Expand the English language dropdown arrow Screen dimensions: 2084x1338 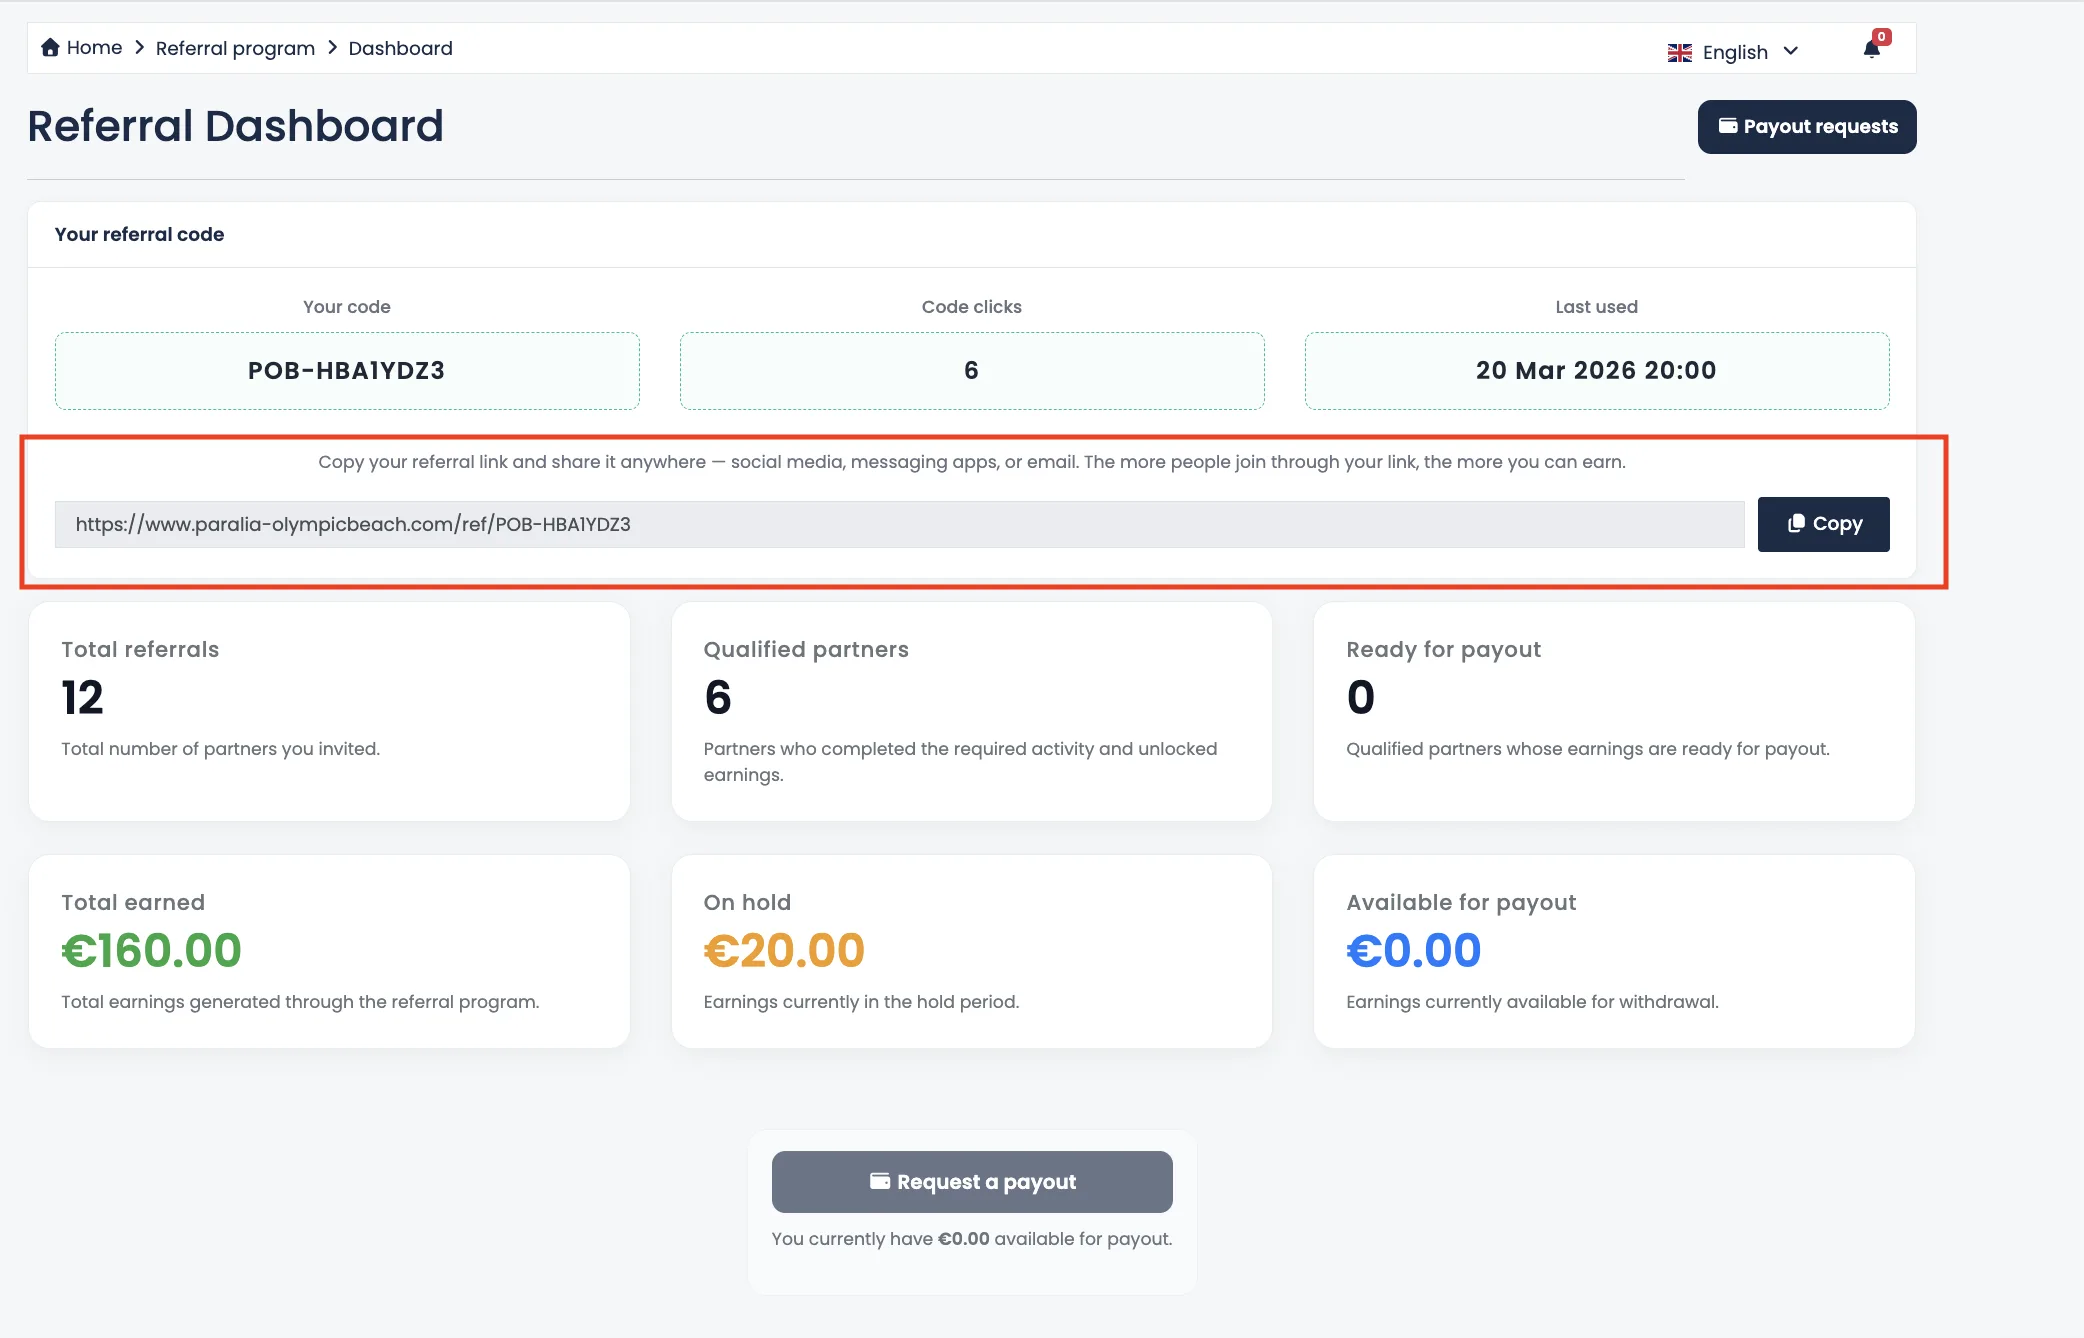tap(1791, 51)
